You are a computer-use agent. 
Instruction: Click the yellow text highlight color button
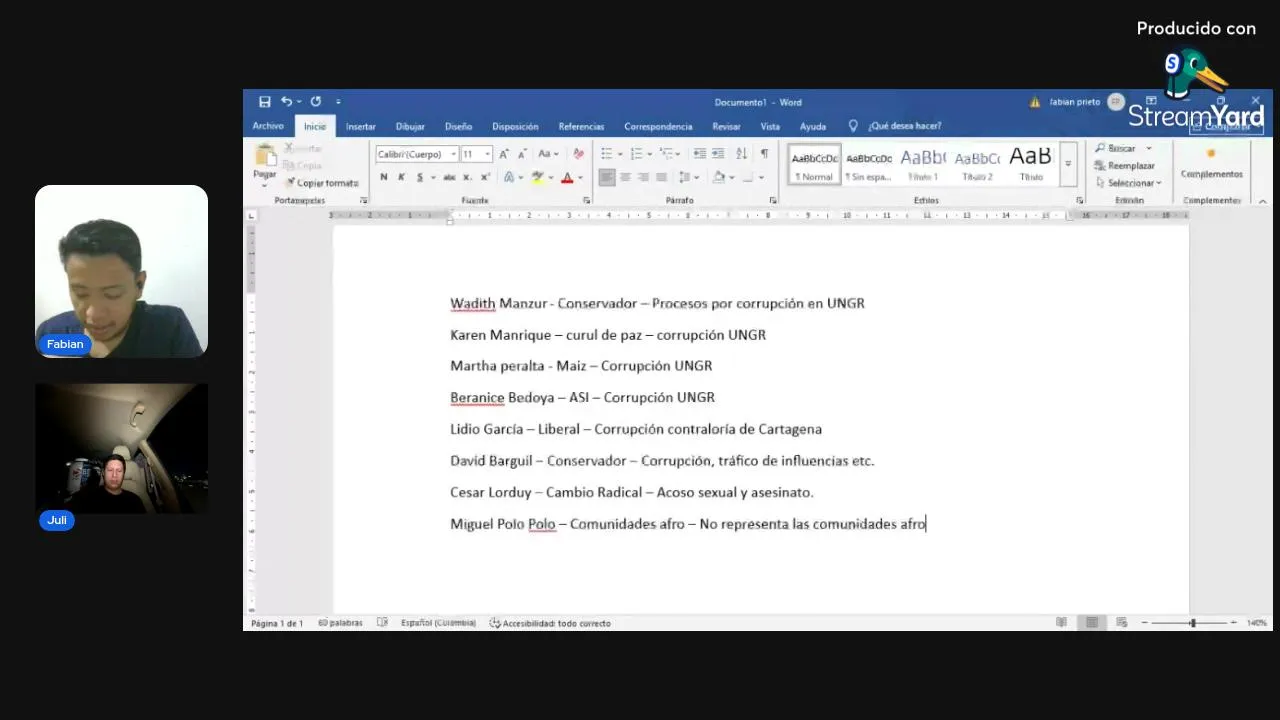tap(537, 177)
